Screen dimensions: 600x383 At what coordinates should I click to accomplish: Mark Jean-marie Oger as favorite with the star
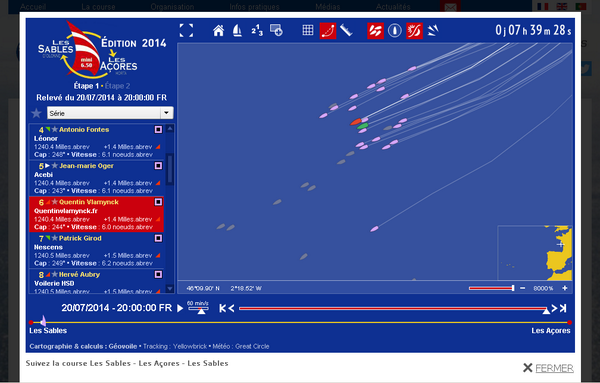coord(55,166)
